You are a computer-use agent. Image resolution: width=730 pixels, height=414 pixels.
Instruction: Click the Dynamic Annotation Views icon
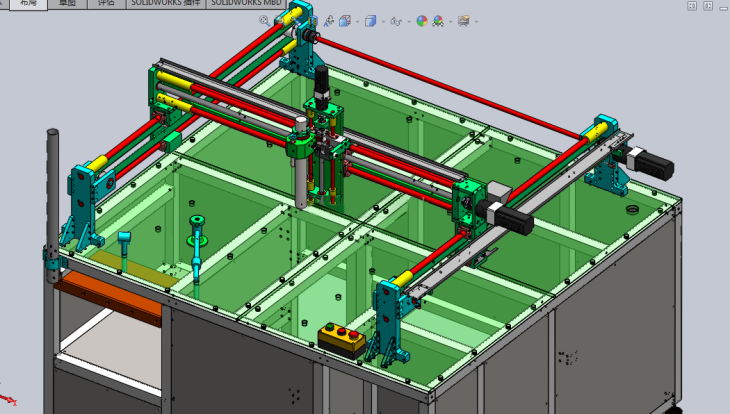pyautogui.click(x=330, y=20)
